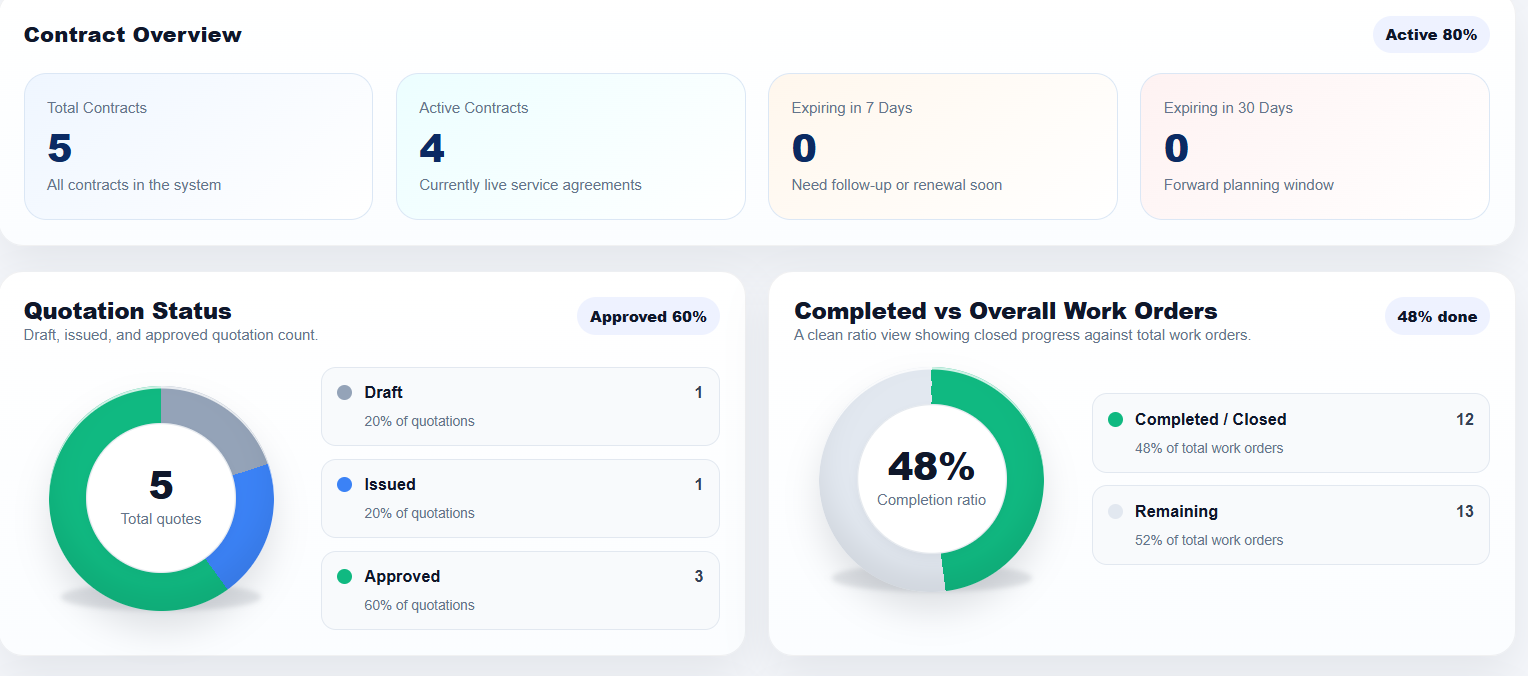Click 'Currently live service agreements' text

coord(530,185)
